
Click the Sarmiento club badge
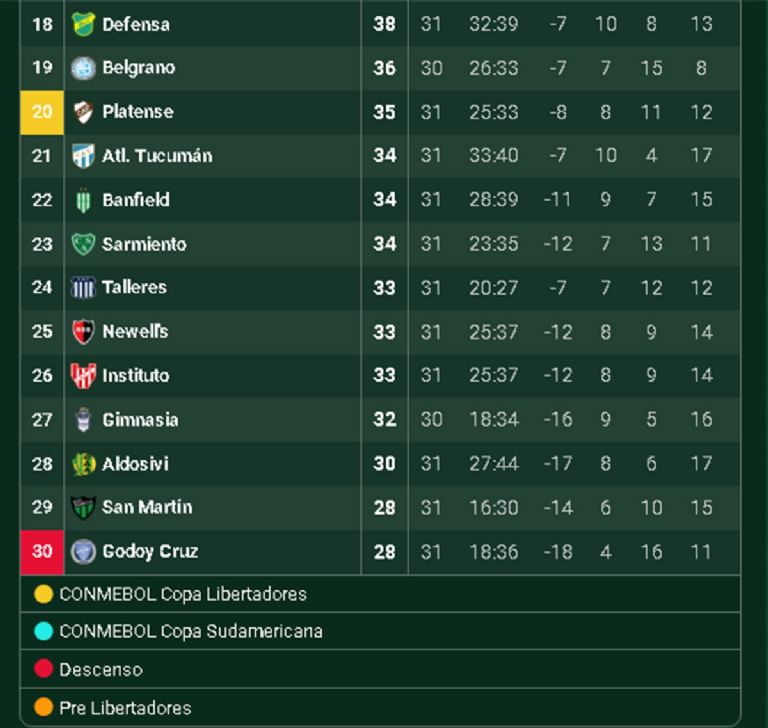pos(84,244)
